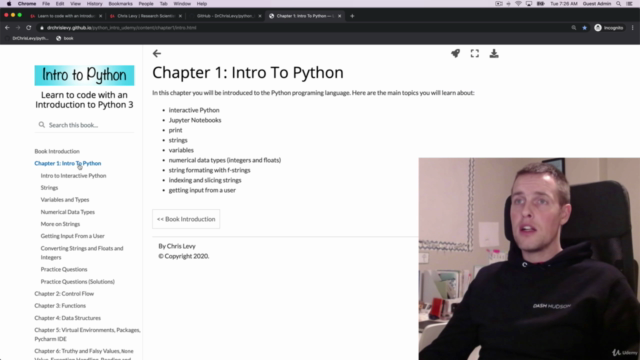Open Chrome three-dot menu
This screenshot has height=360, width=640.
tap(633, 28)
